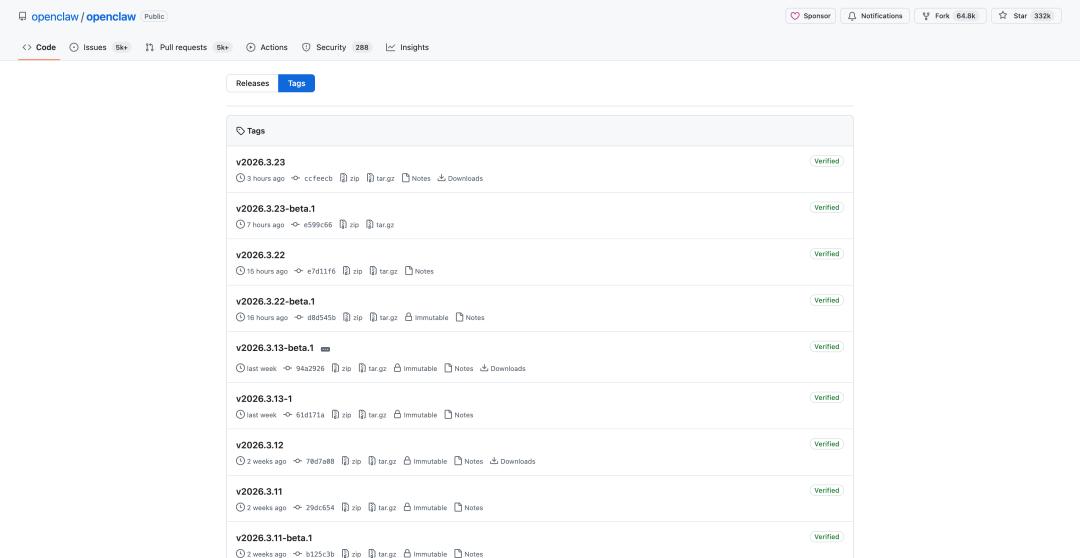Open Notes for v2026.3.22
This screenshot has height=558, width=1080.
point(419,271)
